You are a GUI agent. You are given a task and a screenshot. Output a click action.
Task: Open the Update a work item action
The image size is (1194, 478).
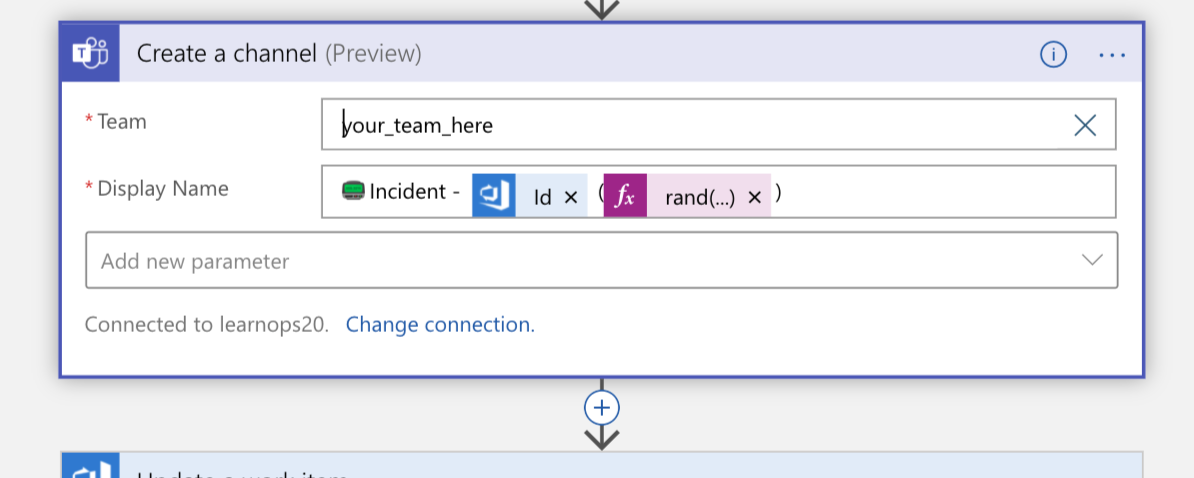click(602, 465)
